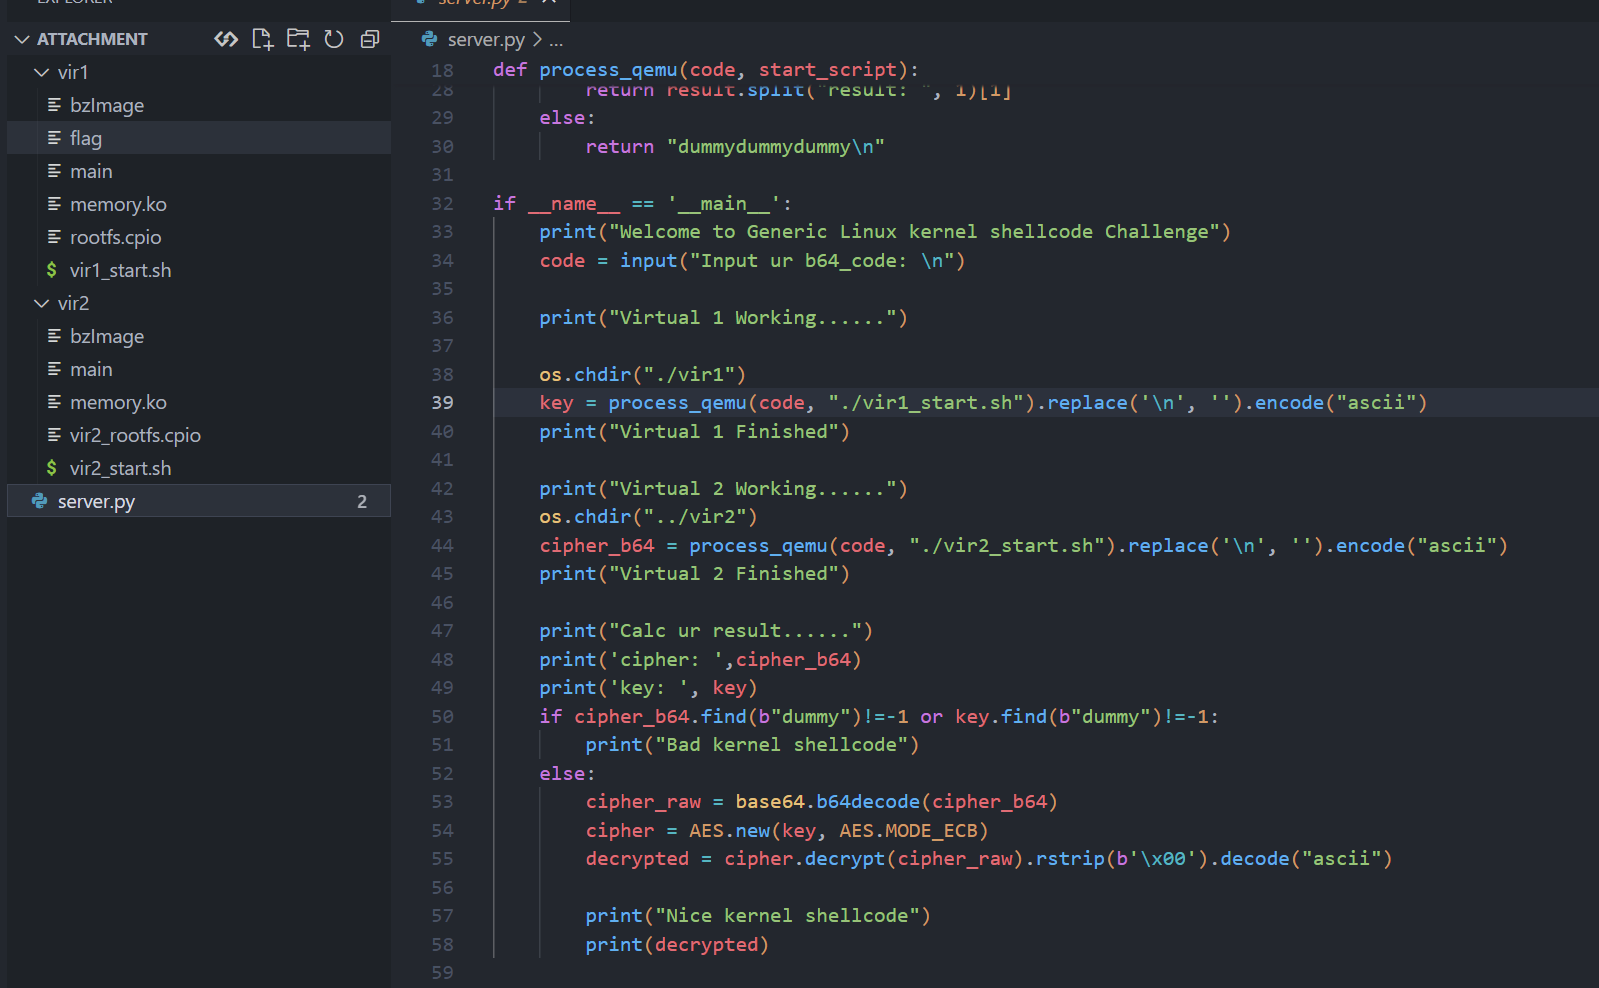This screenshot has height=988, width=1599.
Task: Click the file icon beside rootfs.cpio
Action: (x=54, y=237)
